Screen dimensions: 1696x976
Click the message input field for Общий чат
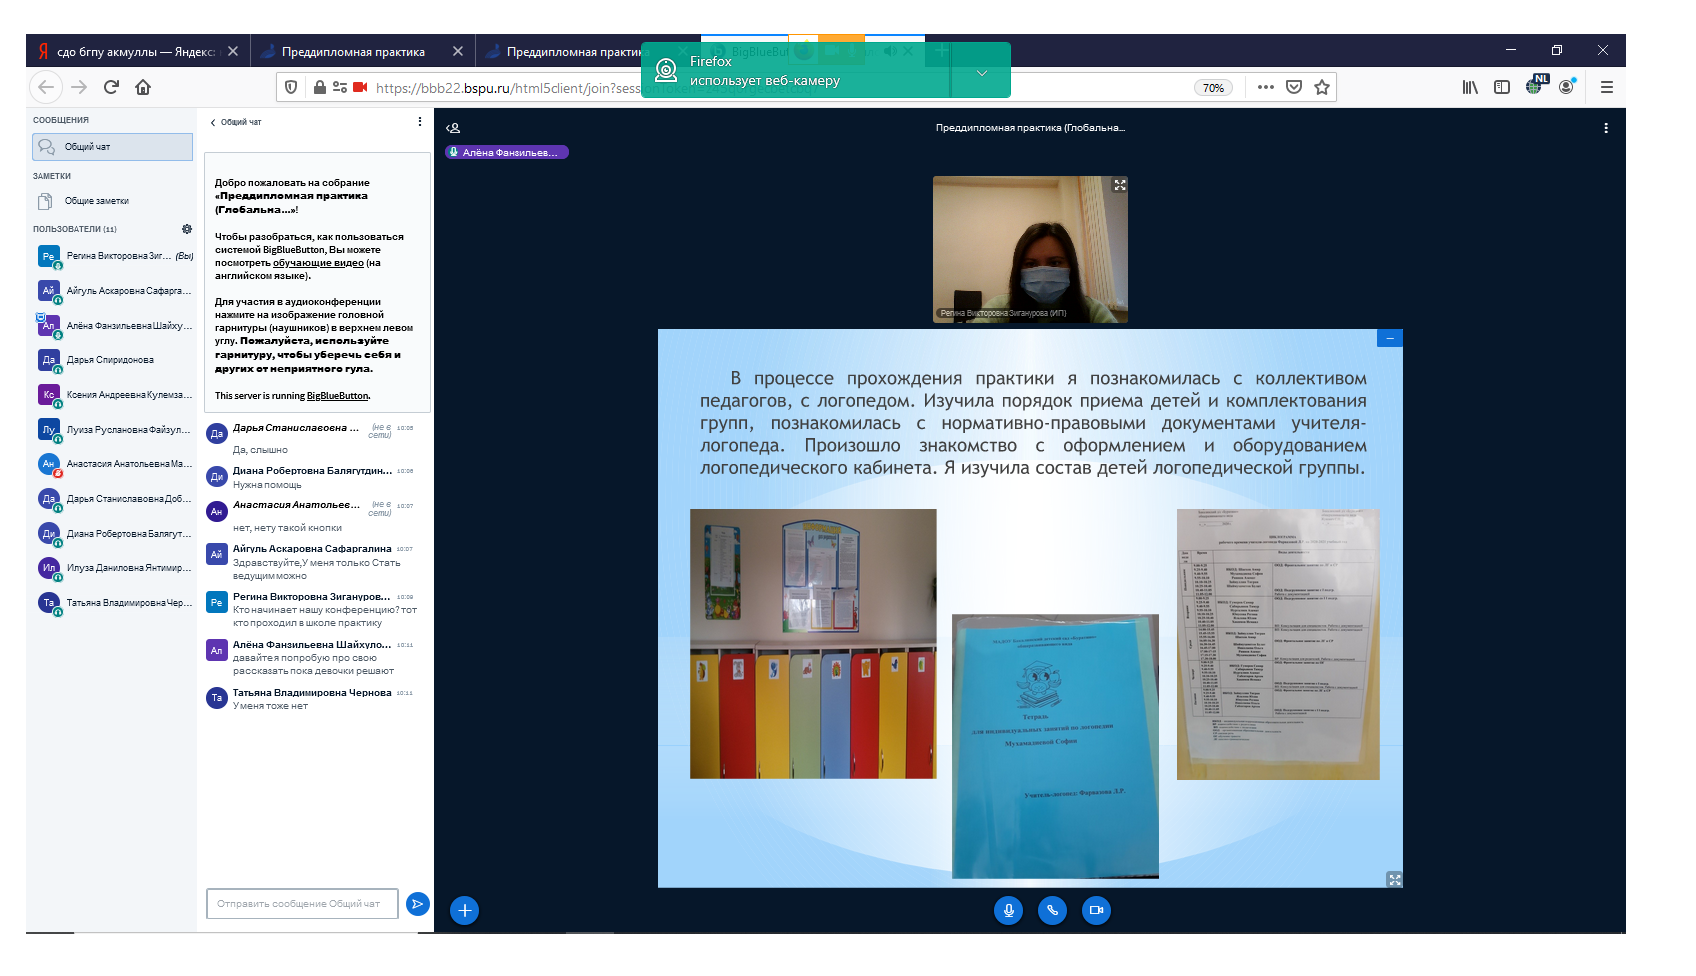(301, 904)
